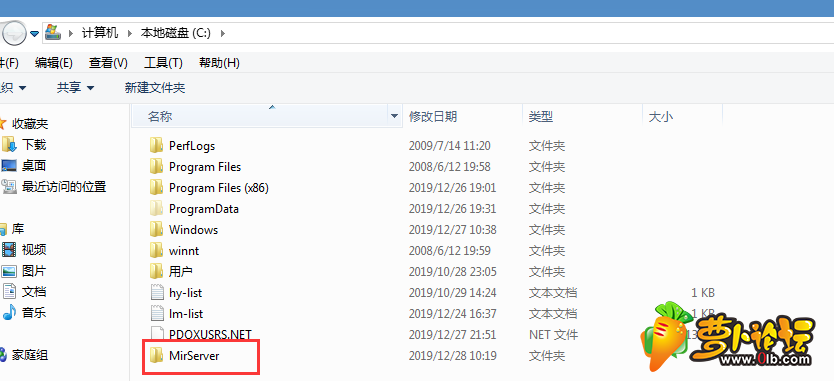Click the 文档 library icon
Image resolution: width=834 pixels, height=381 pixels.
point(9,292)
